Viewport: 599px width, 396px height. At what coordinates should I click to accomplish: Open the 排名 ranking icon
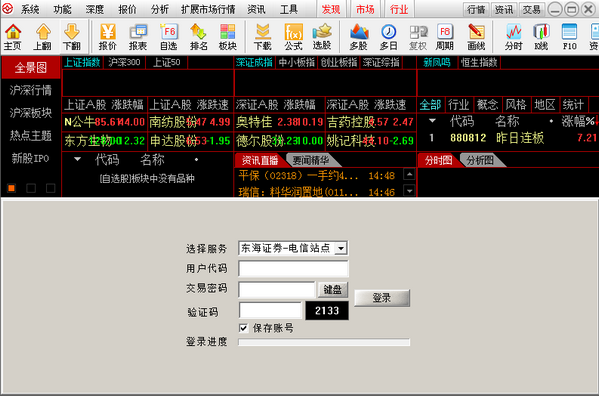pyautogui.click(x=199, y=37)
